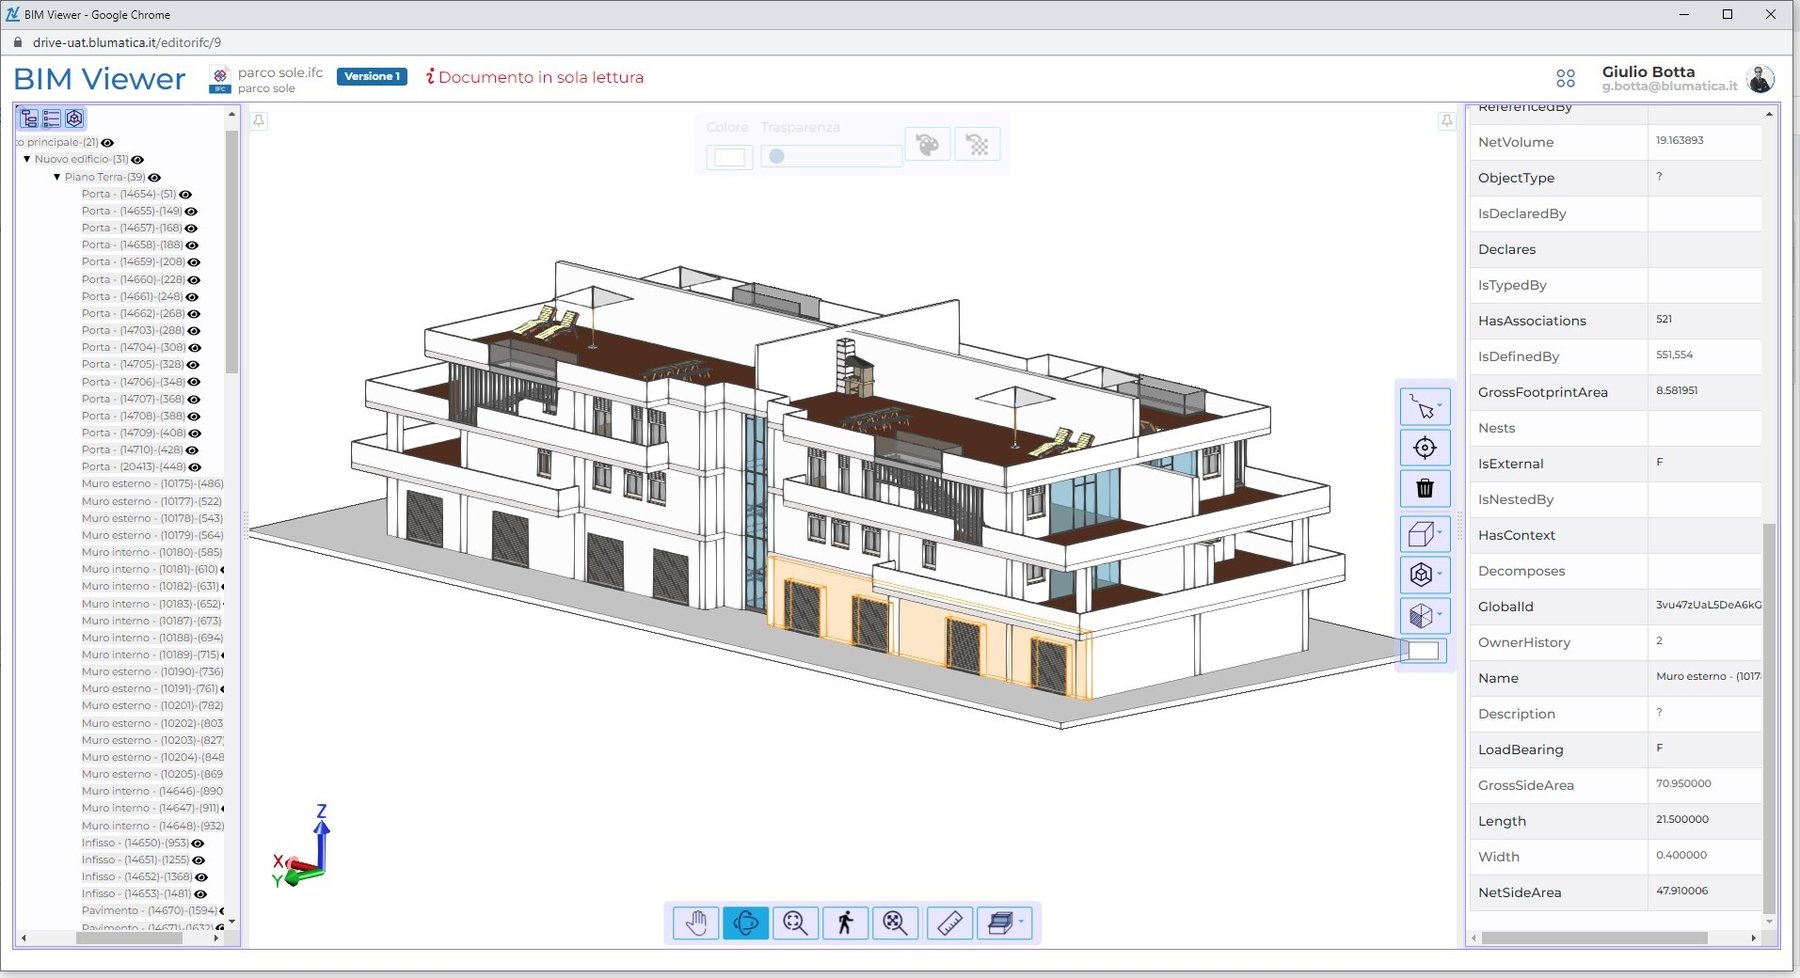This screenshot has width=1800, height=978.
Task: Open the app grid menu near Giulio Botta
Action: [x=1567, y=76]
